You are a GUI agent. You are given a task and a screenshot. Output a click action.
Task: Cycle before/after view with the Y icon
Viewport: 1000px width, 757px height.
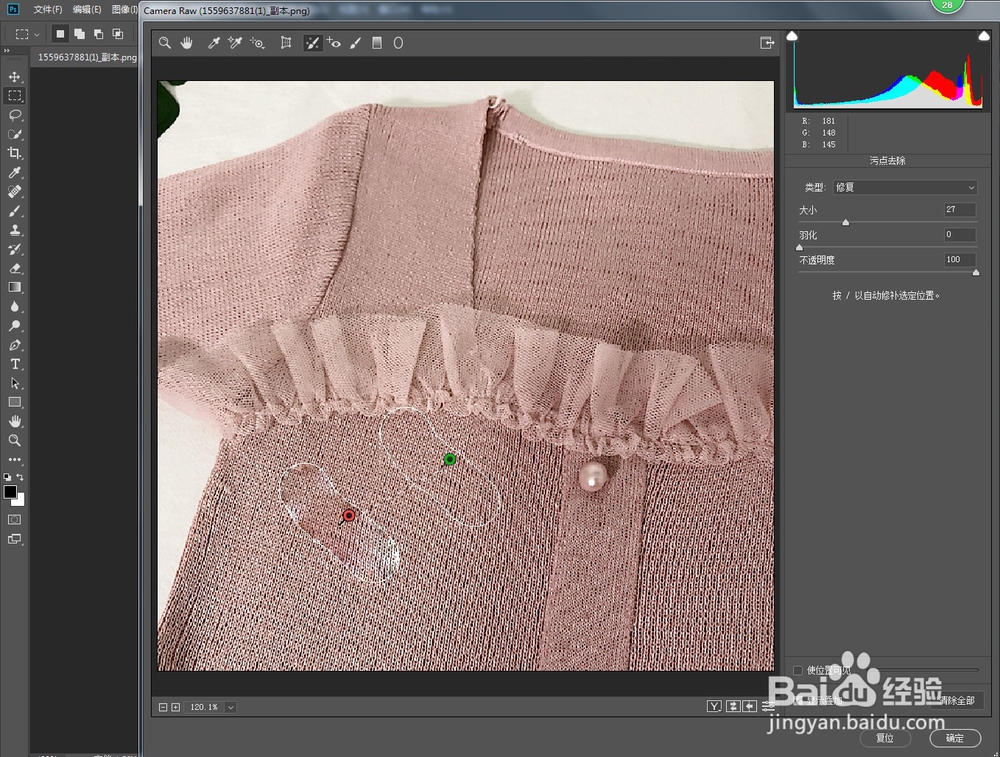coord(714,706)
